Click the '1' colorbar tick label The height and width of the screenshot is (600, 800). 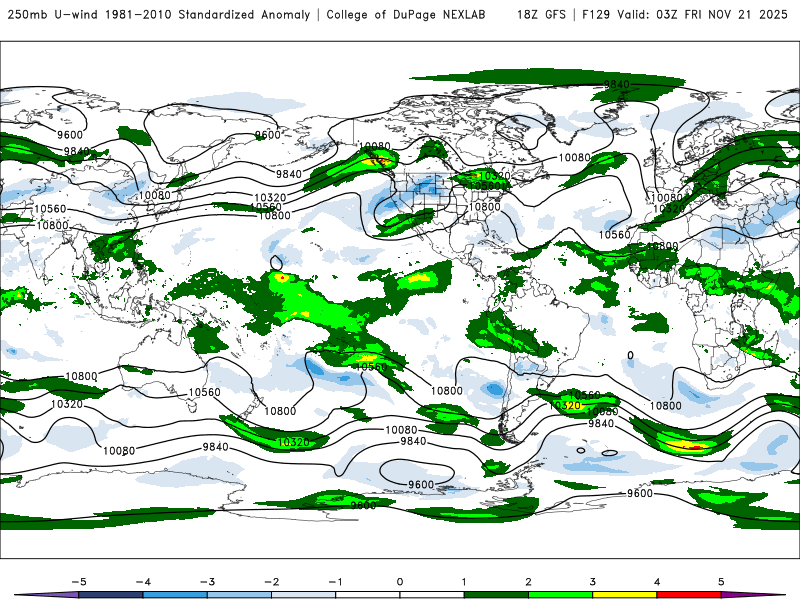tap(464, 582)
